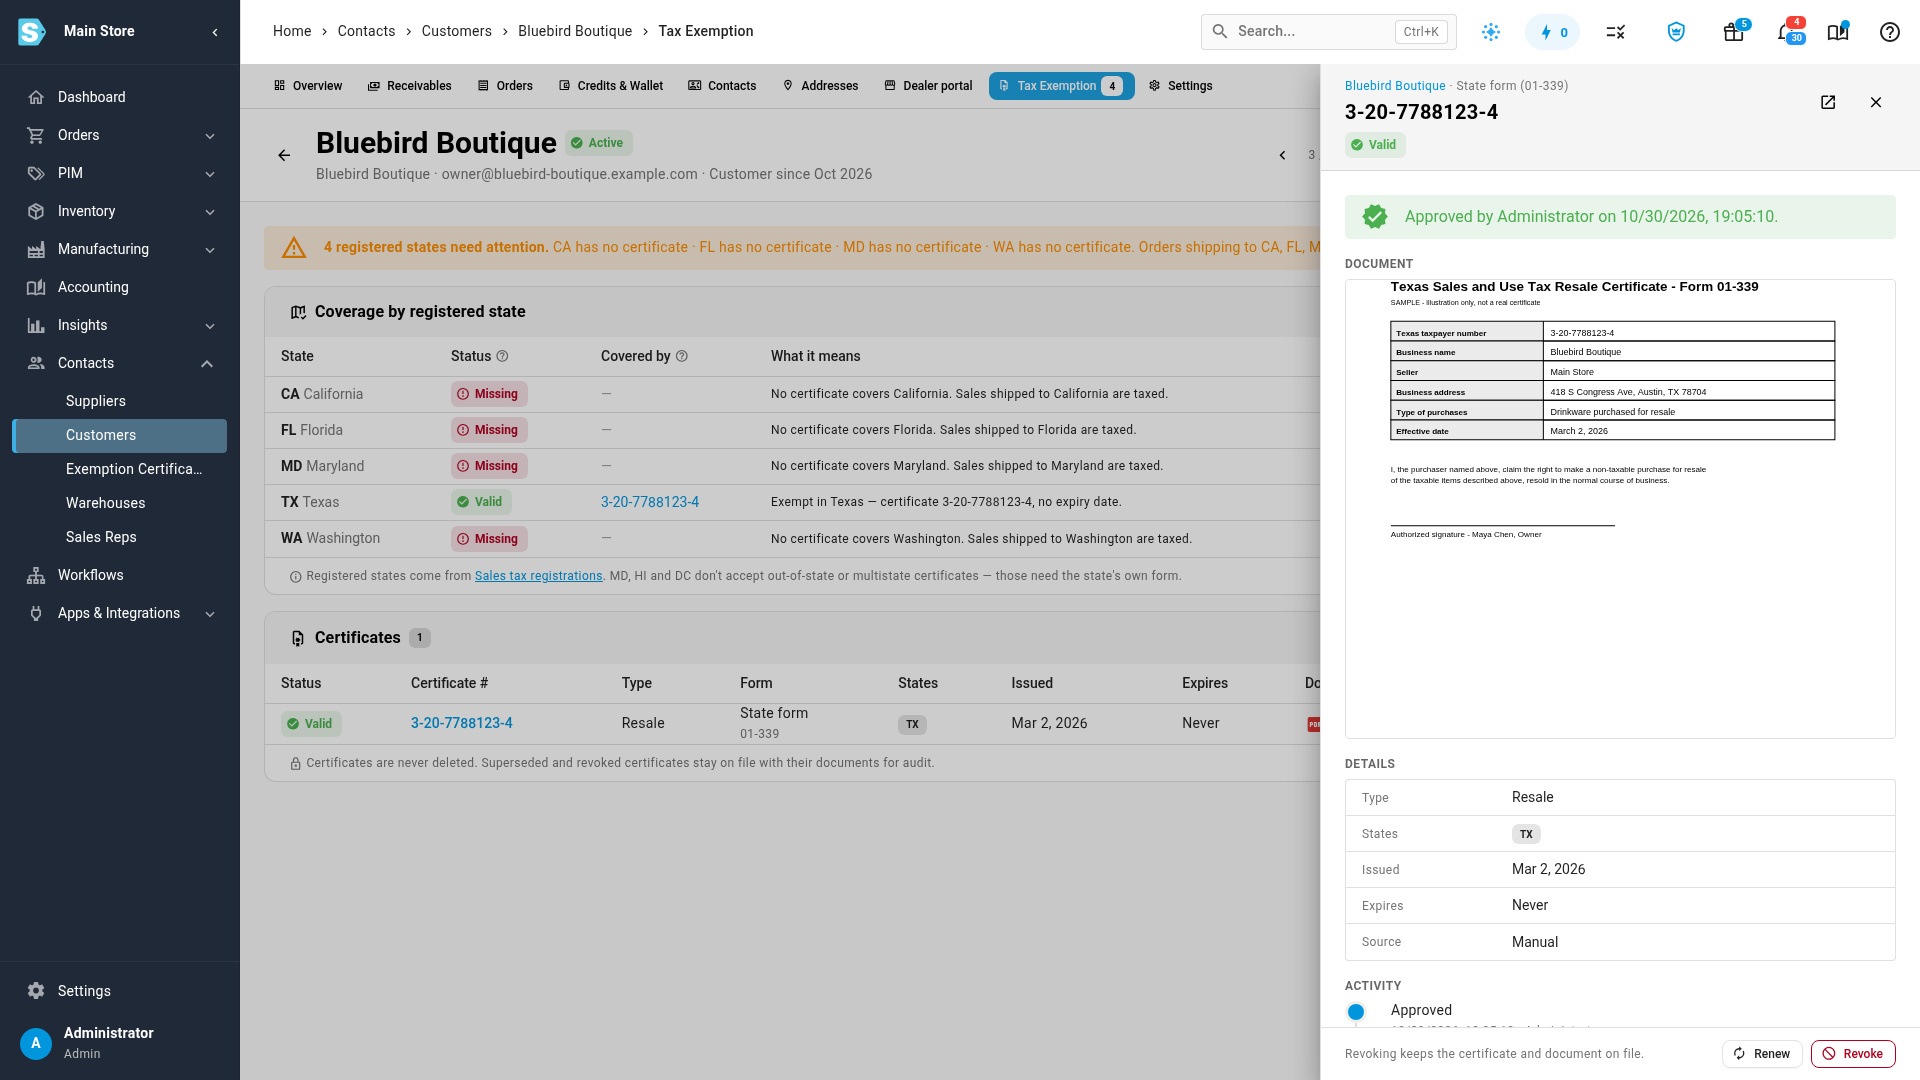
Task: Click the Search input field
Action: pos(1328,32)
